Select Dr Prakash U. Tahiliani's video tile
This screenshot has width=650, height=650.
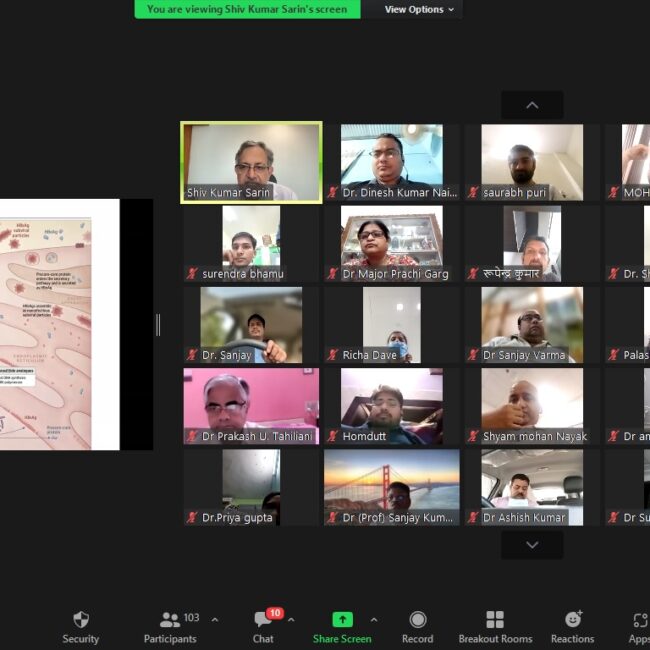pyautogui.click(x=251, y=406)
